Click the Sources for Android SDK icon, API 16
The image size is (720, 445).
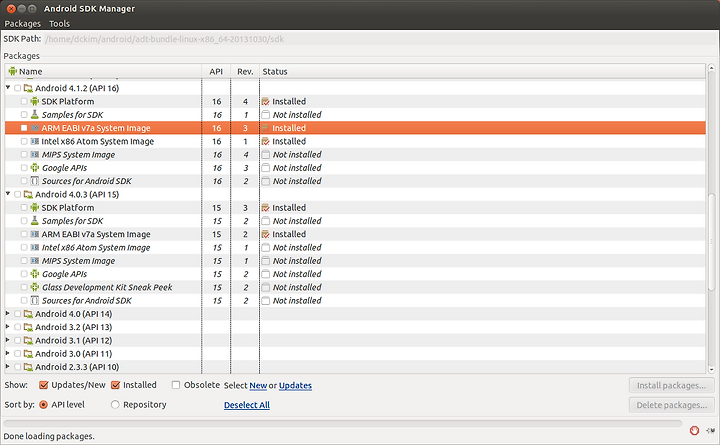34,181
